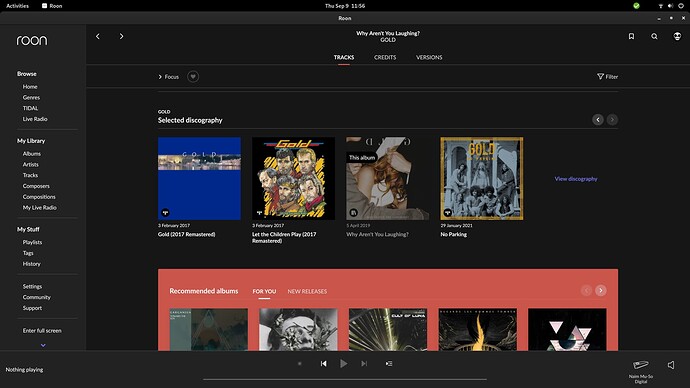The image size is (690, 388).
Task: Open Genres in the sidebar
Action: pyautogui.click(x=31, y=97)
